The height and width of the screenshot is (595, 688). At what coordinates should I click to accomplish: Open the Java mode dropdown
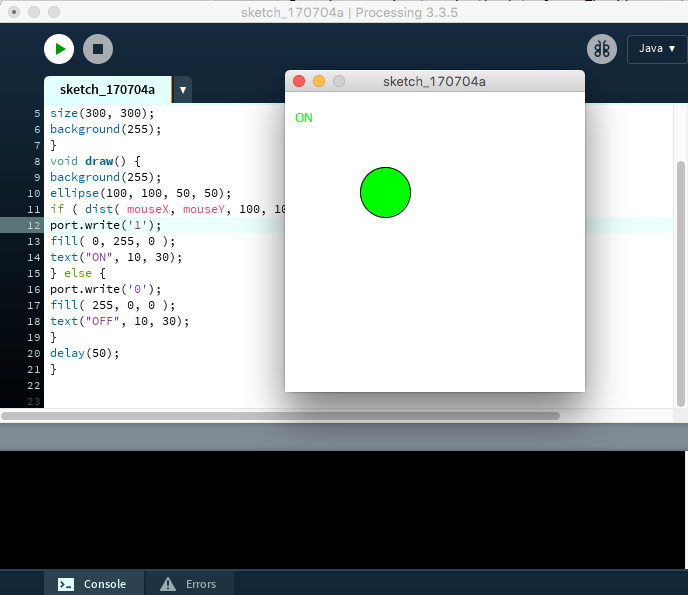[x=657, y=49]
